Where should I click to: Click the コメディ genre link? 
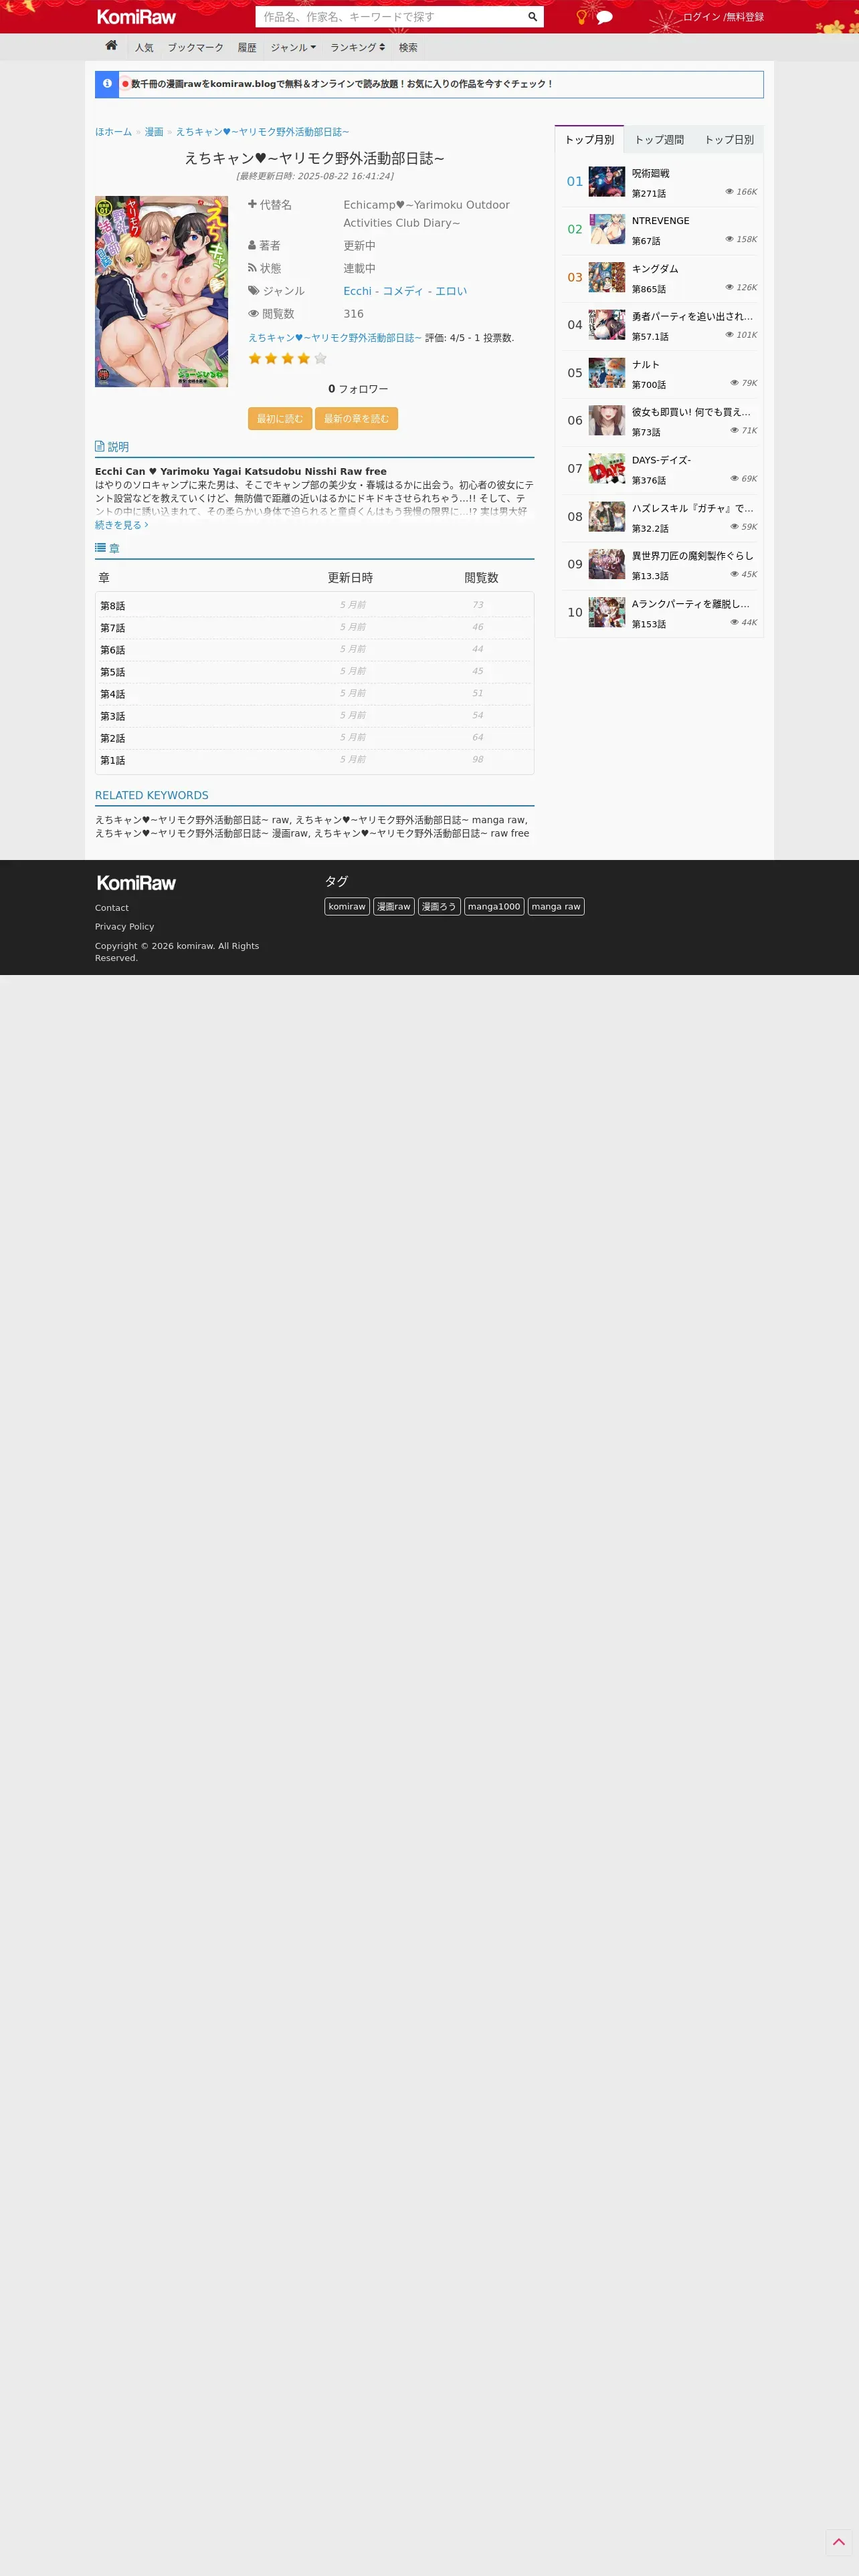pyautogui.click(x=403, y=291)
